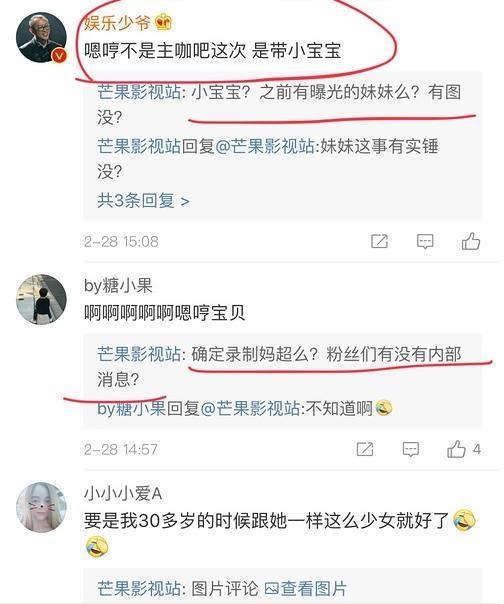Open by糖小果 username above 啊啊啊 comment

coord(118,285)
